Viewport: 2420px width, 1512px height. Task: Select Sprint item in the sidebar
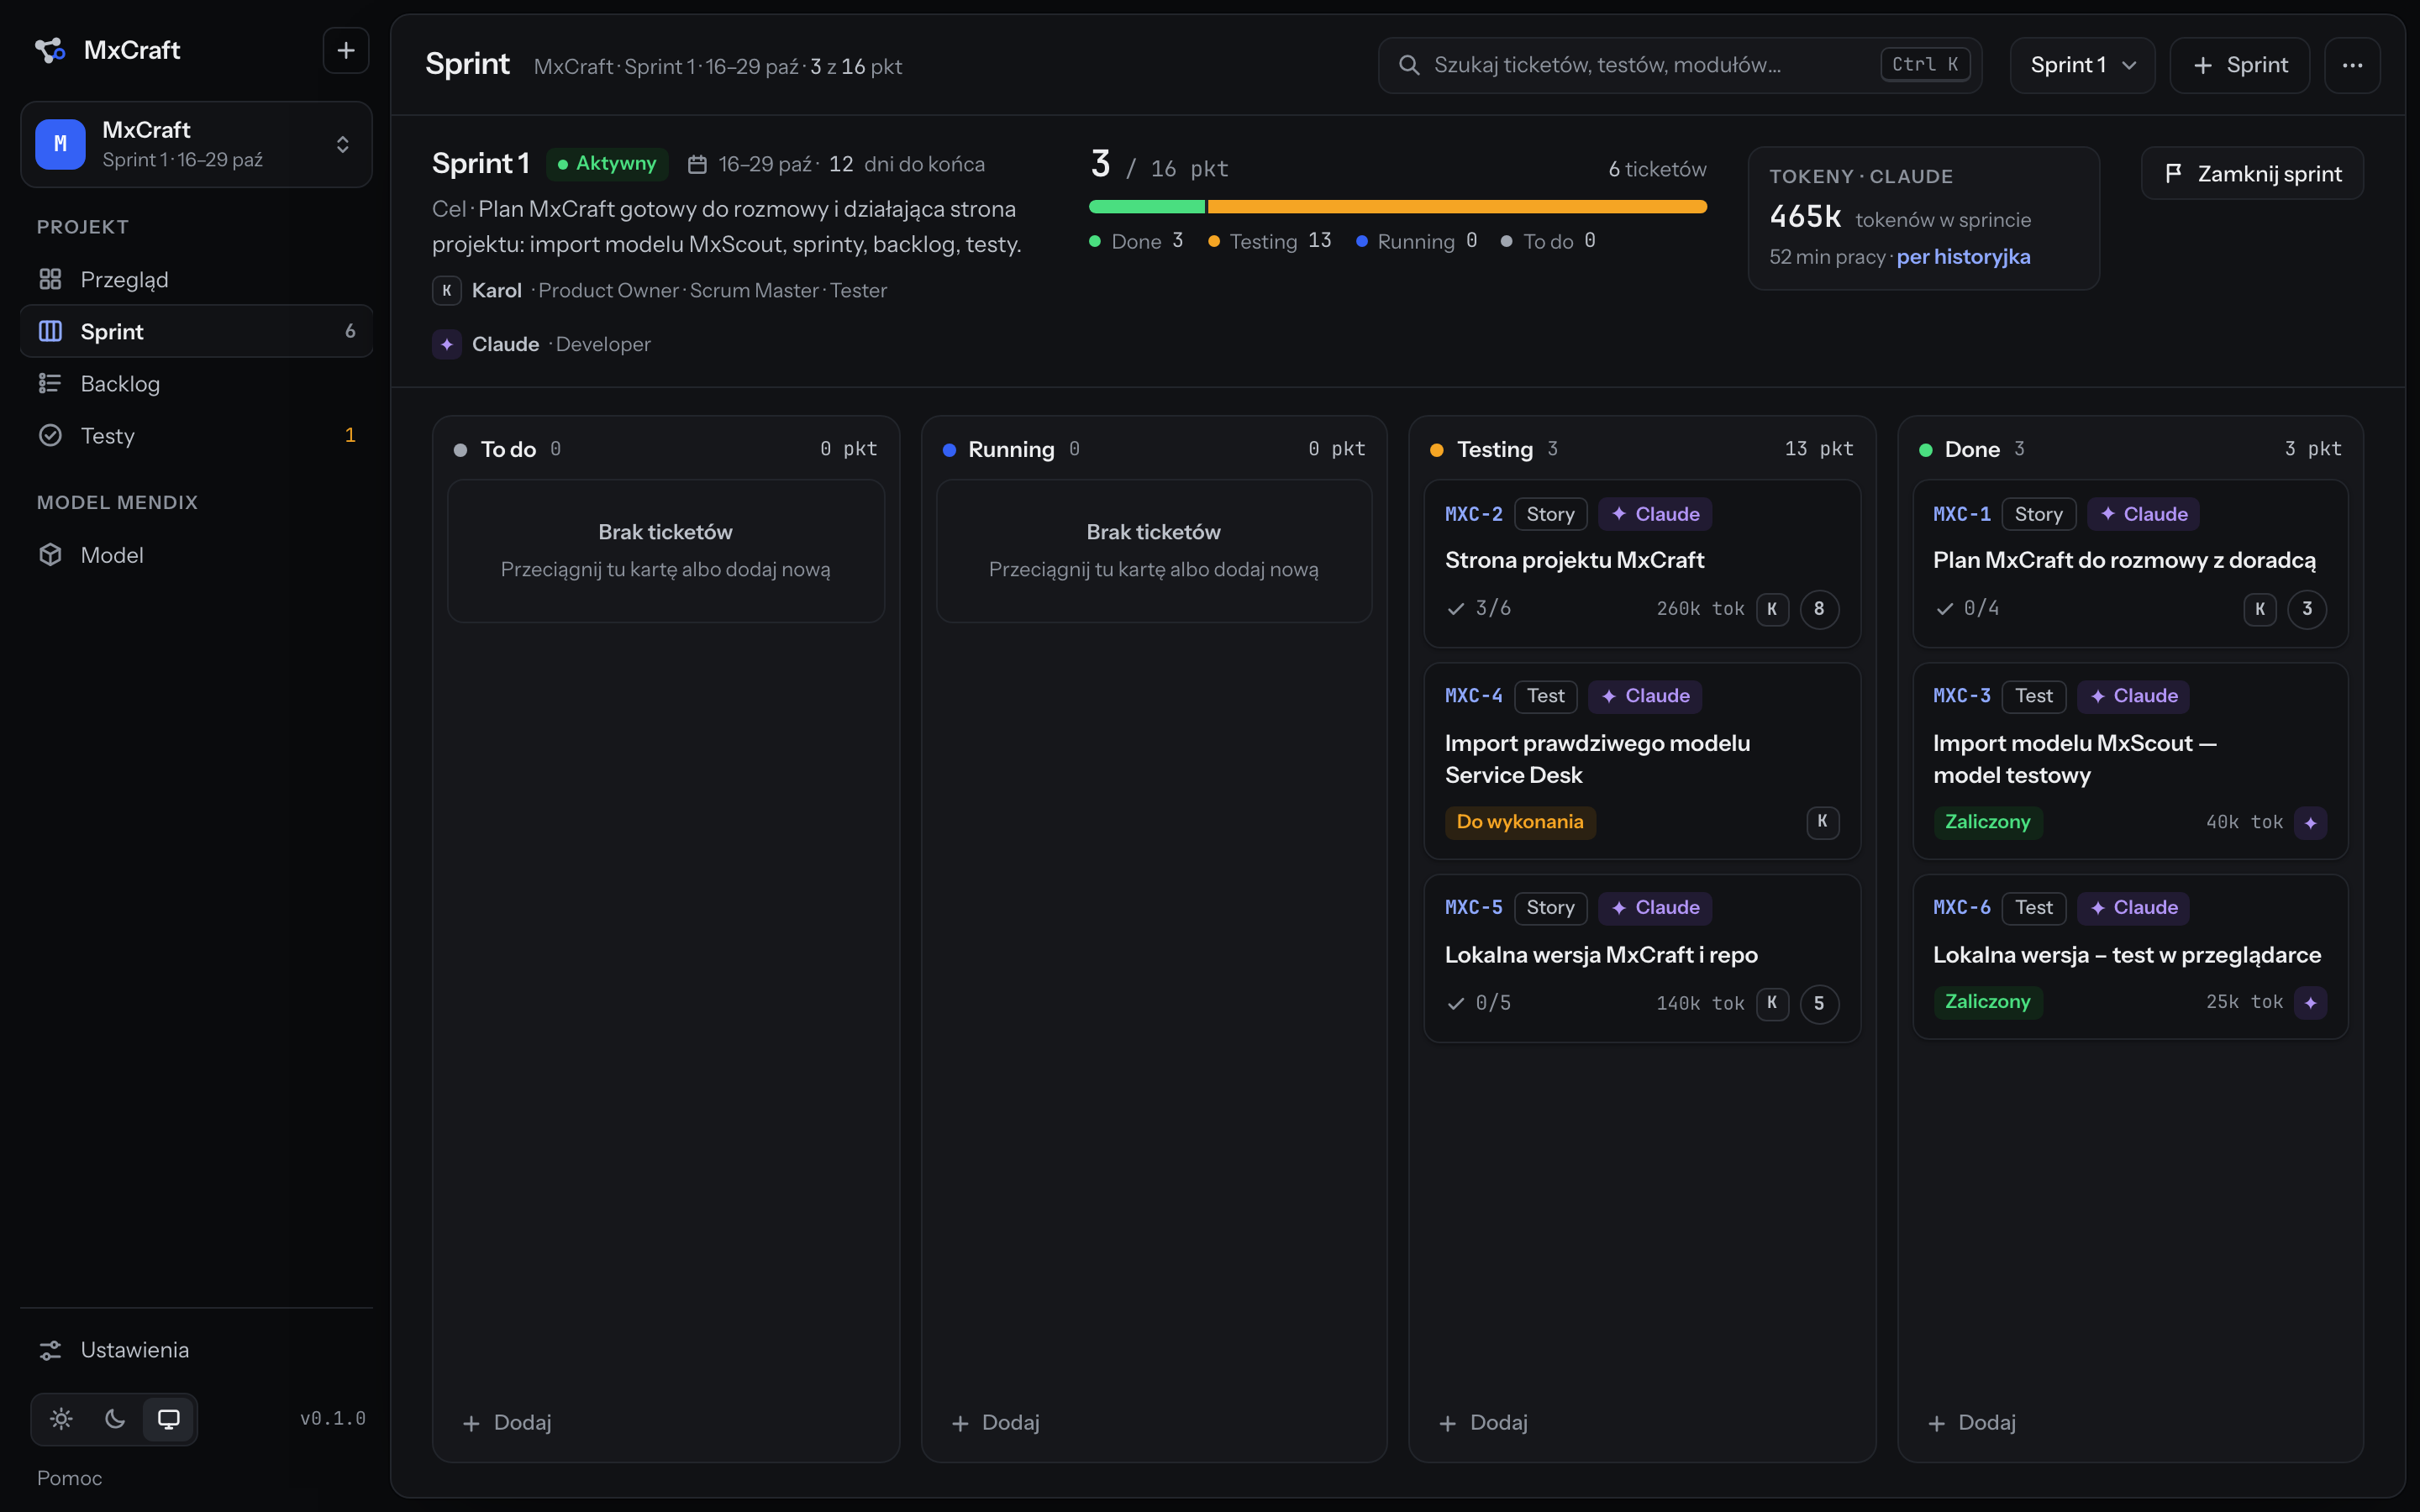coord(196,331)
